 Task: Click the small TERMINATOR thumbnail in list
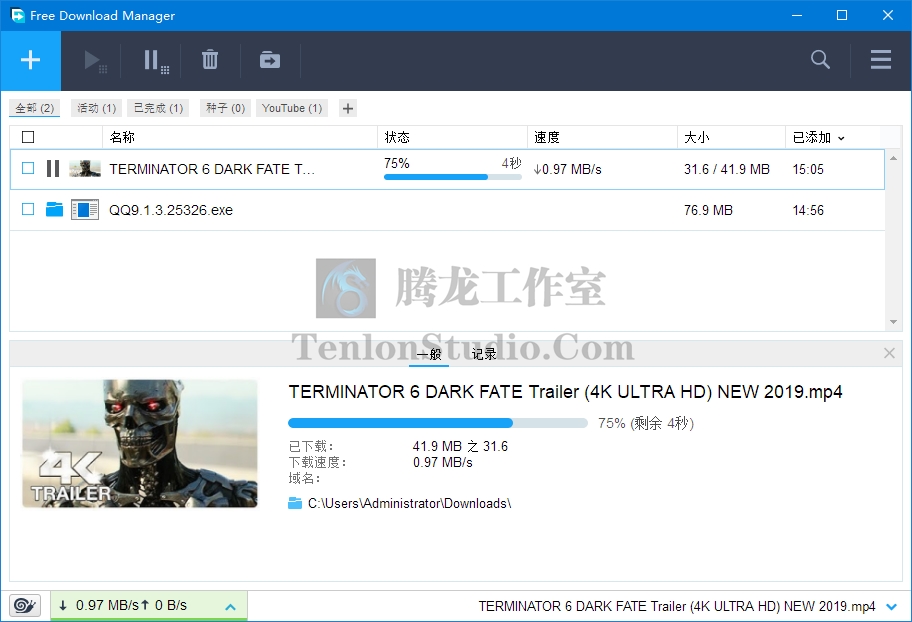[85, 169]
